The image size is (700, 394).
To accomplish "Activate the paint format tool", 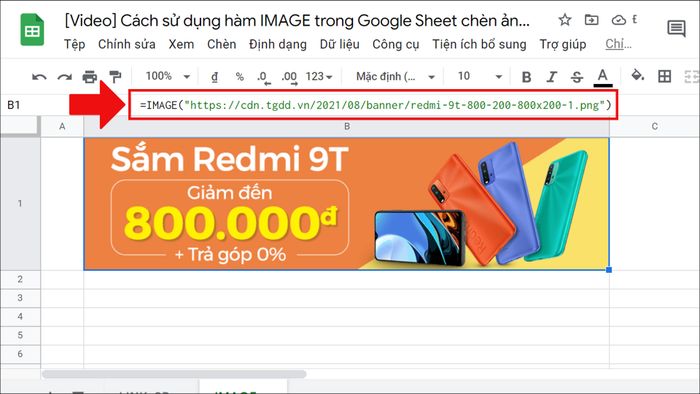I will [x=115, y=77].
